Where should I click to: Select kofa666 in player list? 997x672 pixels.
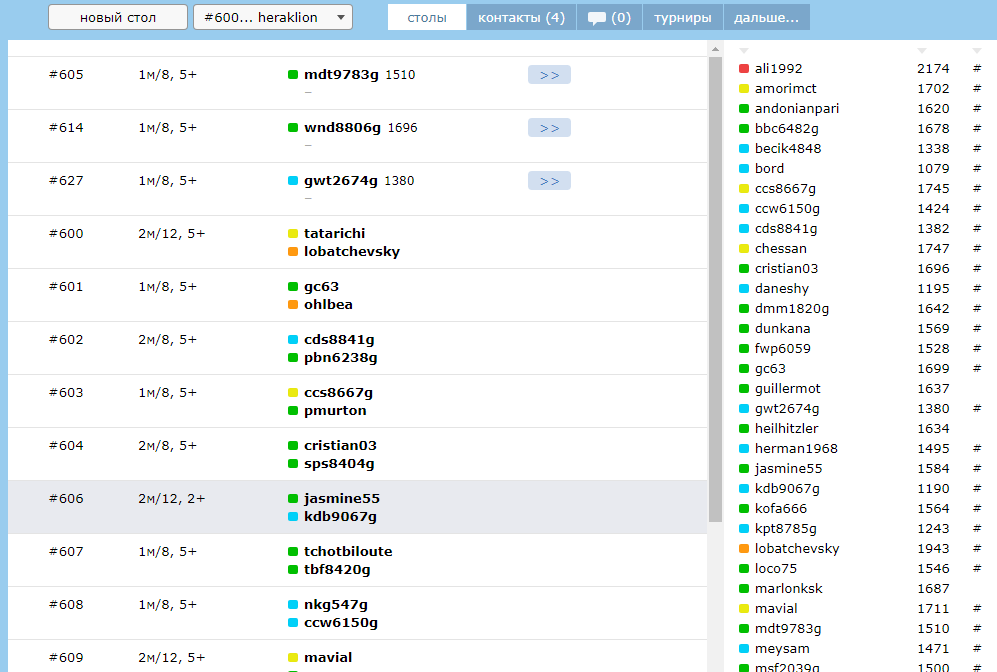(781, 509)
